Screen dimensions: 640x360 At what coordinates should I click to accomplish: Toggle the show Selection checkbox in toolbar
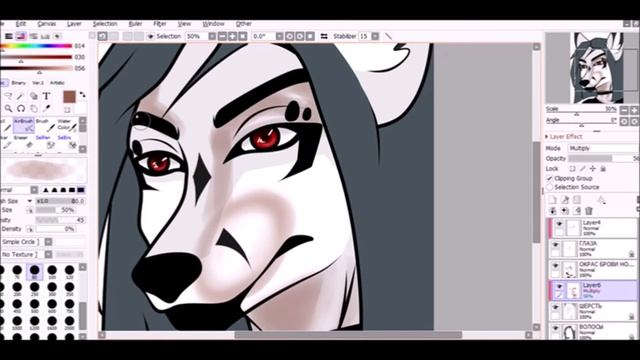click(x=151, y=36)
